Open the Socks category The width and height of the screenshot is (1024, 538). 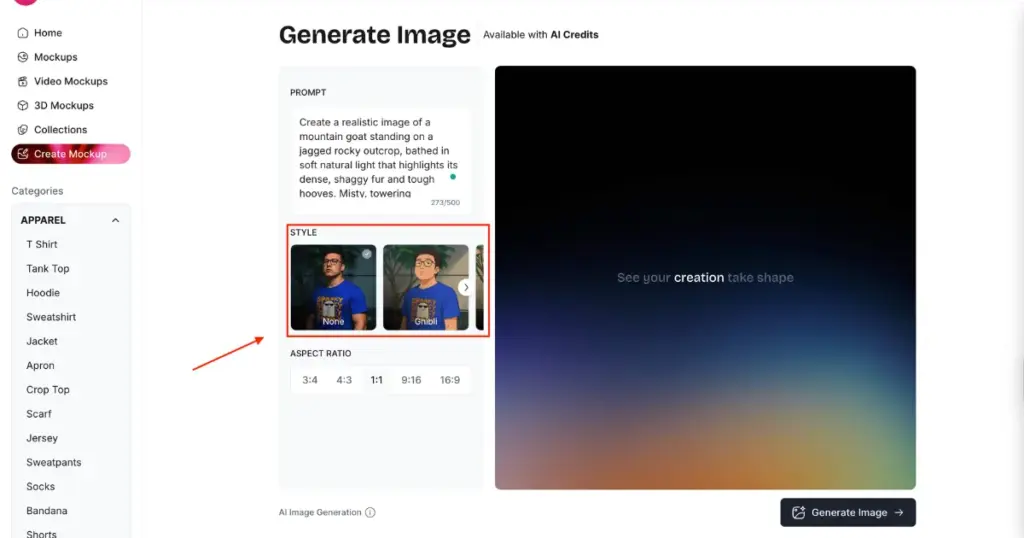tap(40, 486)
